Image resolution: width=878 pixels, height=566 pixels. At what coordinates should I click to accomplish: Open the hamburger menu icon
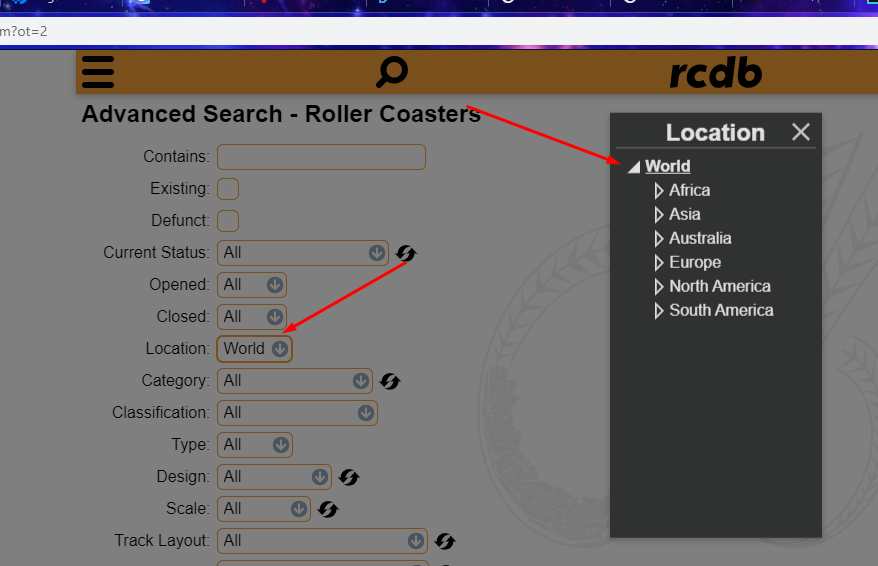[x=98, y=72]
